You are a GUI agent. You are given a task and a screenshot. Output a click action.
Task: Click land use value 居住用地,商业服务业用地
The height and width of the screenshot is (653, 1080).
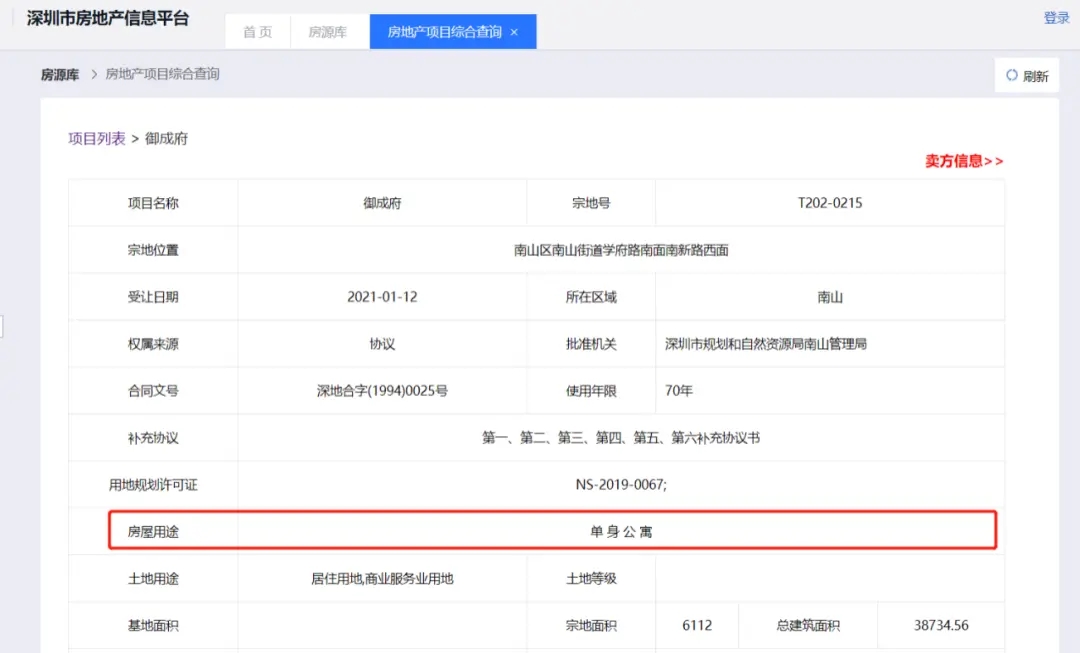382,579
